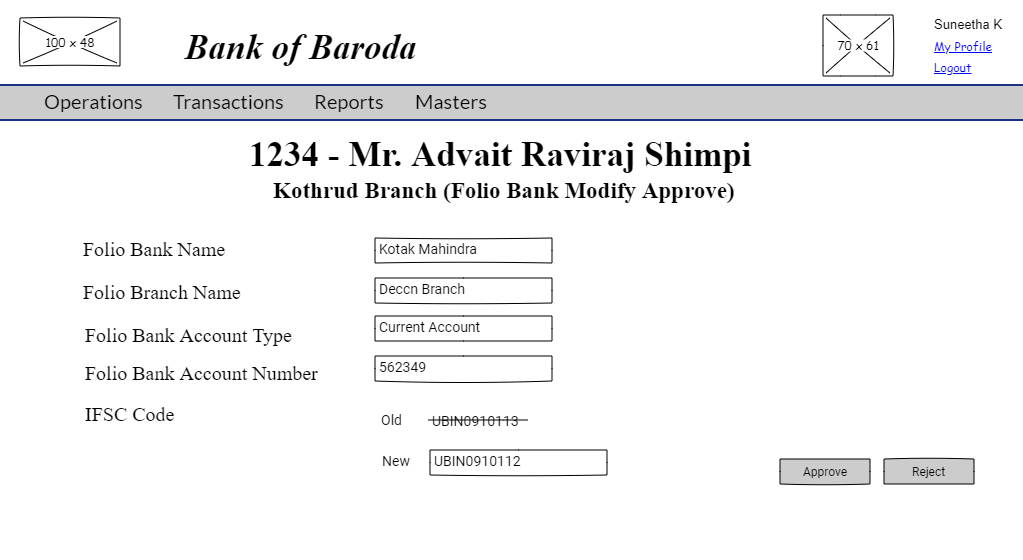The width and height of the screenshot is (1023, 560).
Task: Focus the 562349 account number field
Action: click(x=463, y=368)
